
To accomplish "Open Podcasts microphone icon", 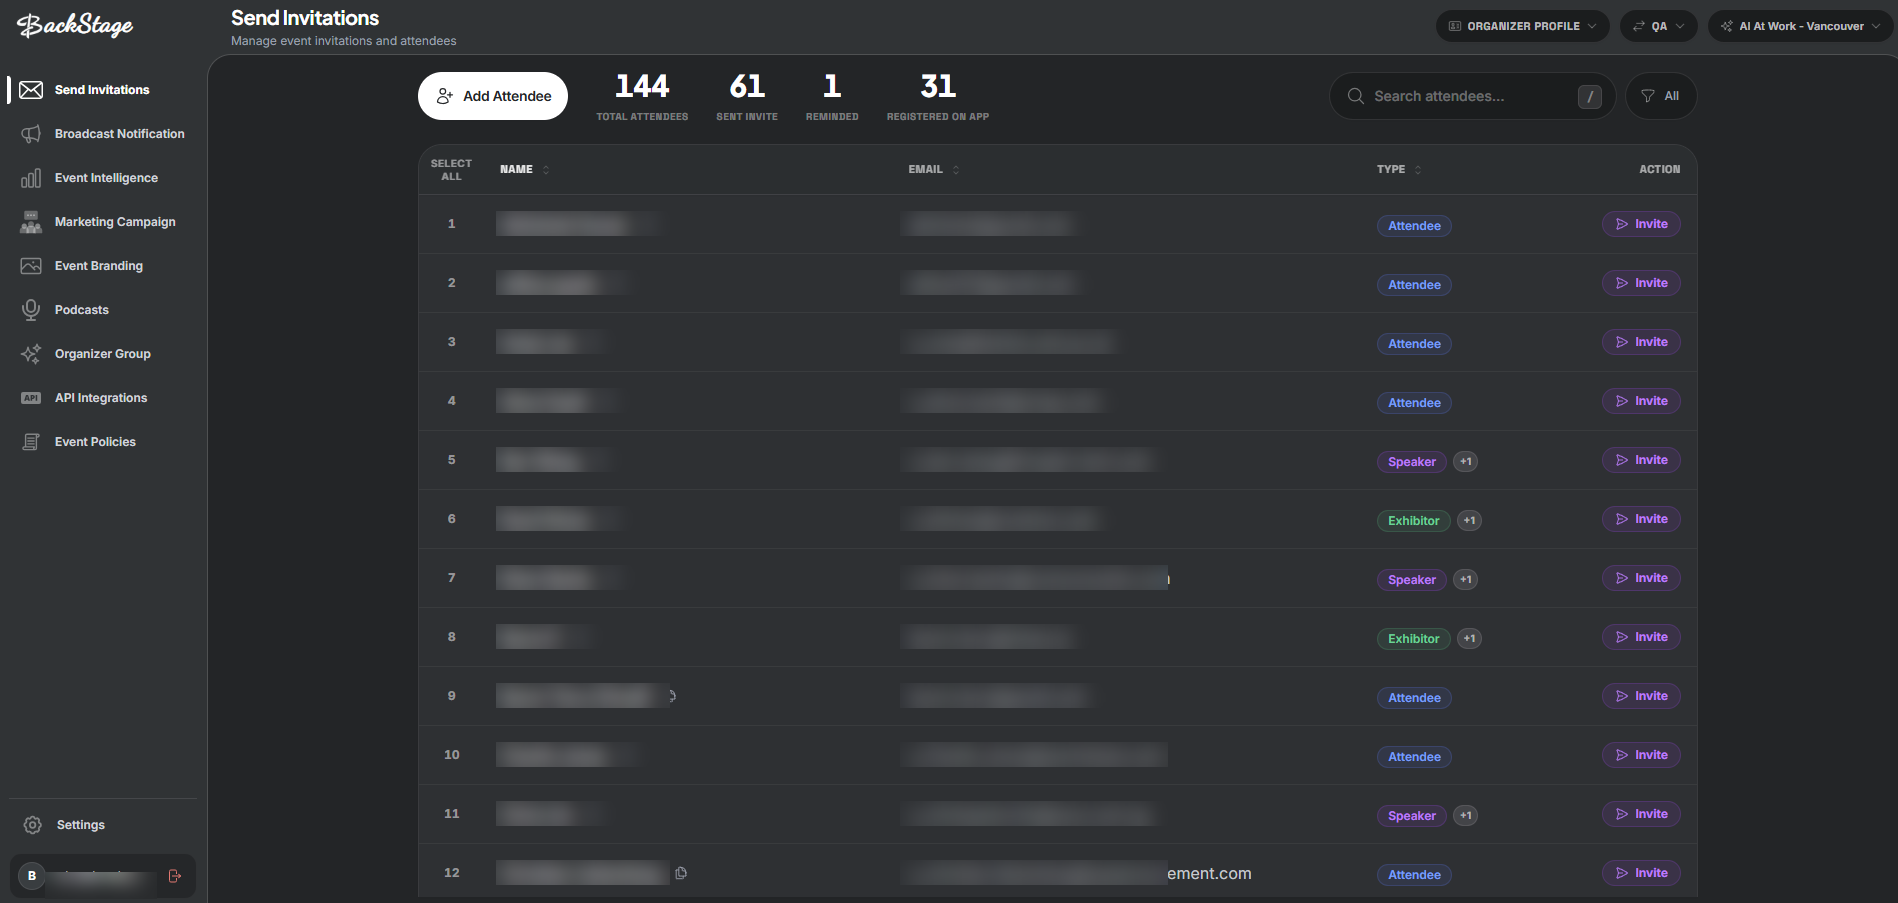I will [31, 310].
